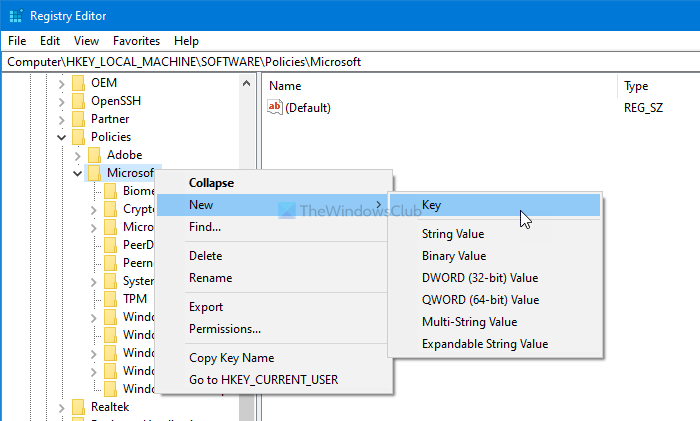700x421 pixels.
Task: Open the Help menu
Action: [x=186, y=41]
